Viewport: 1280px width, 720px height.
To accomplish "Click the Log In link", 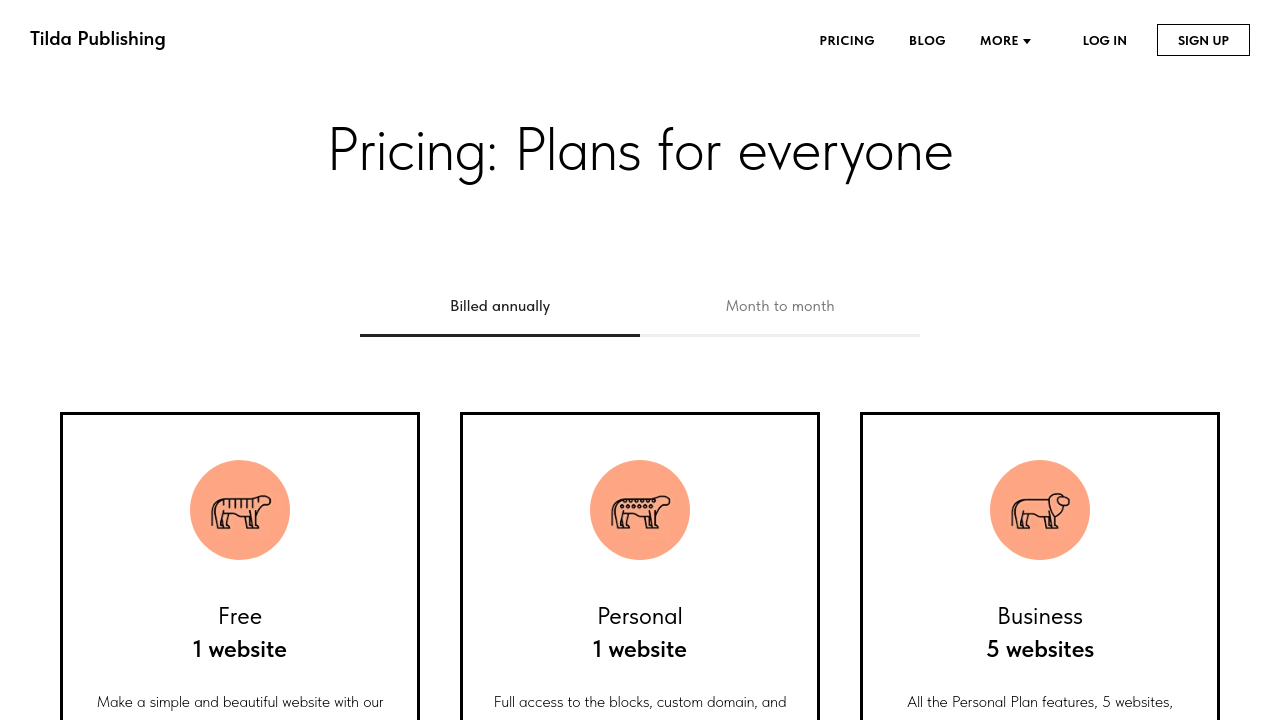I will click(x=1104, y=41).
